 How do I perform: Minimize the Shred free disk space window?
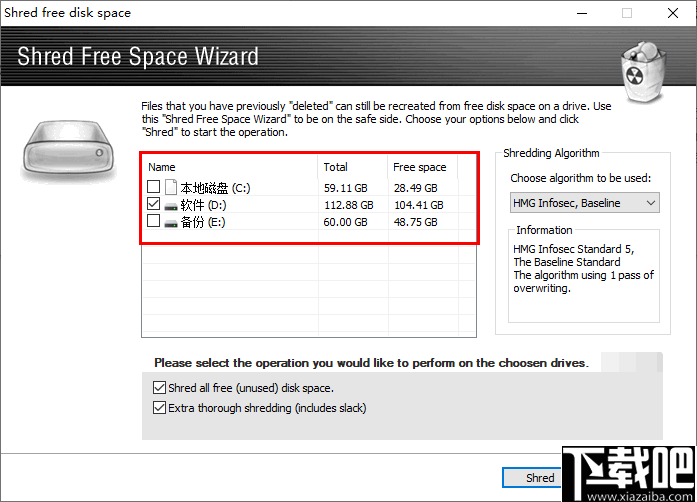(582, 13)
